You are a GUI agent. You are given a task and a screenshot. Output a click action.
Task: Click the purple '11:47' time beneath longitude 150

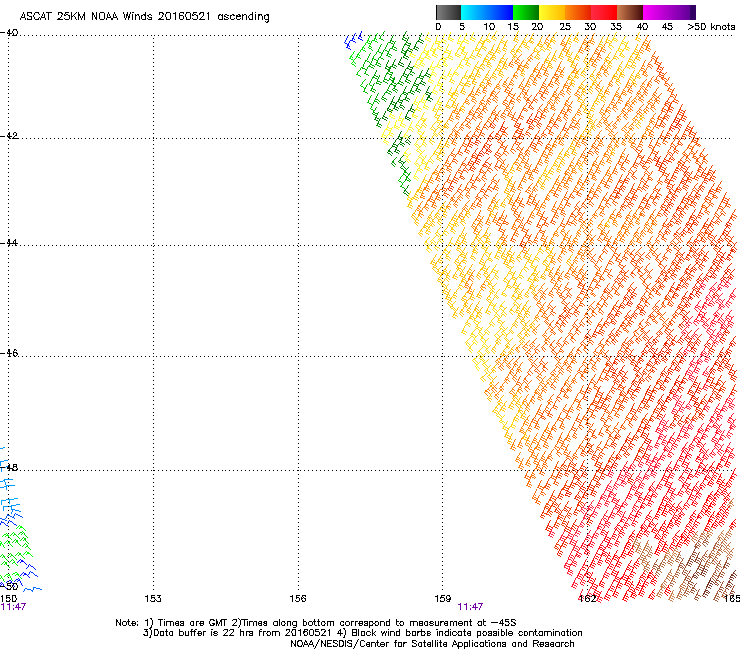(x=13, y=607)
